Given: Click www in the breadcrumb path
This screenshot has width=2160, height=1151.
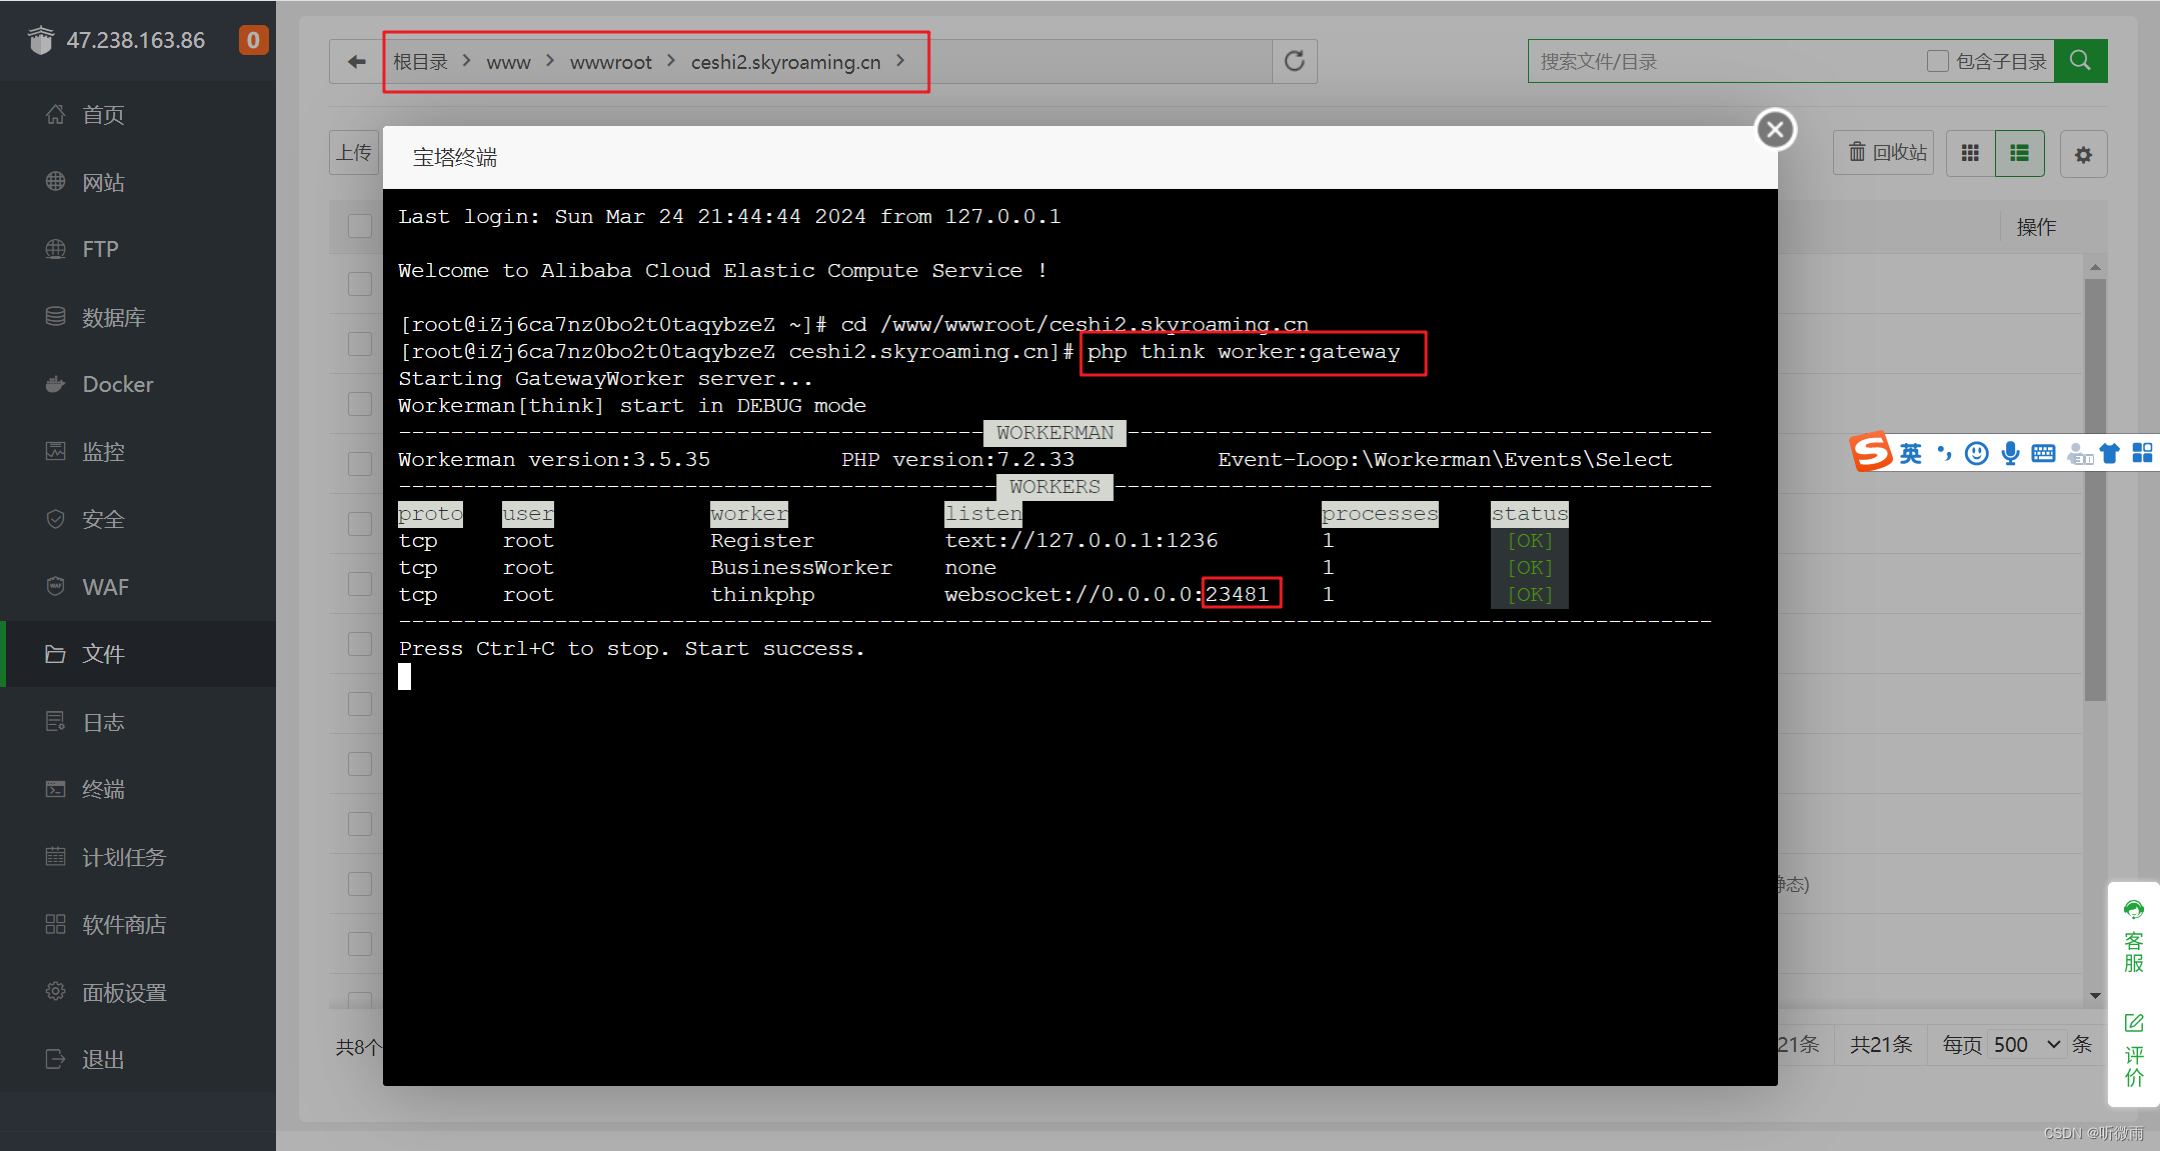Looking at the screenshot, I should (x=508, y=62).
